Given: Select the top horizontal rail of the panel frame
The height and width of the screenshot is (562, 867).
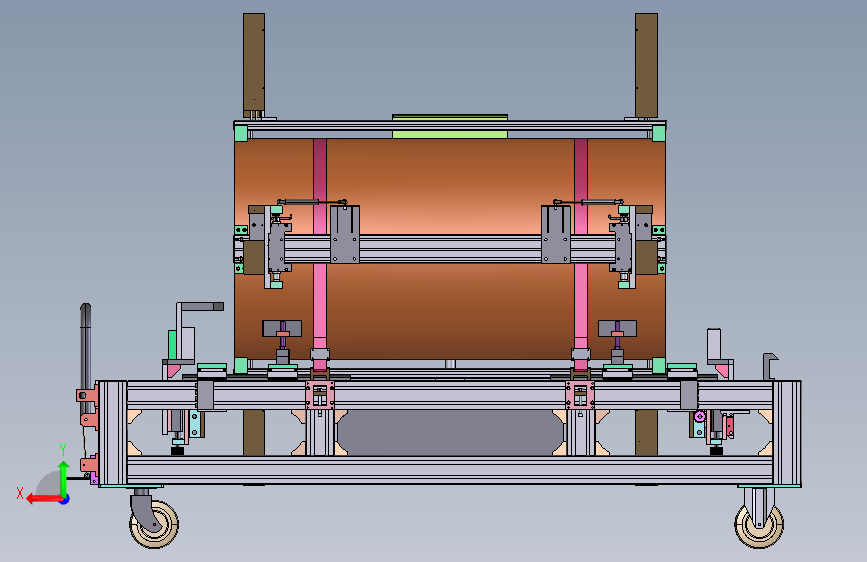Looking at the screenshot, I should pyautogui.click(x=450, y=126).
